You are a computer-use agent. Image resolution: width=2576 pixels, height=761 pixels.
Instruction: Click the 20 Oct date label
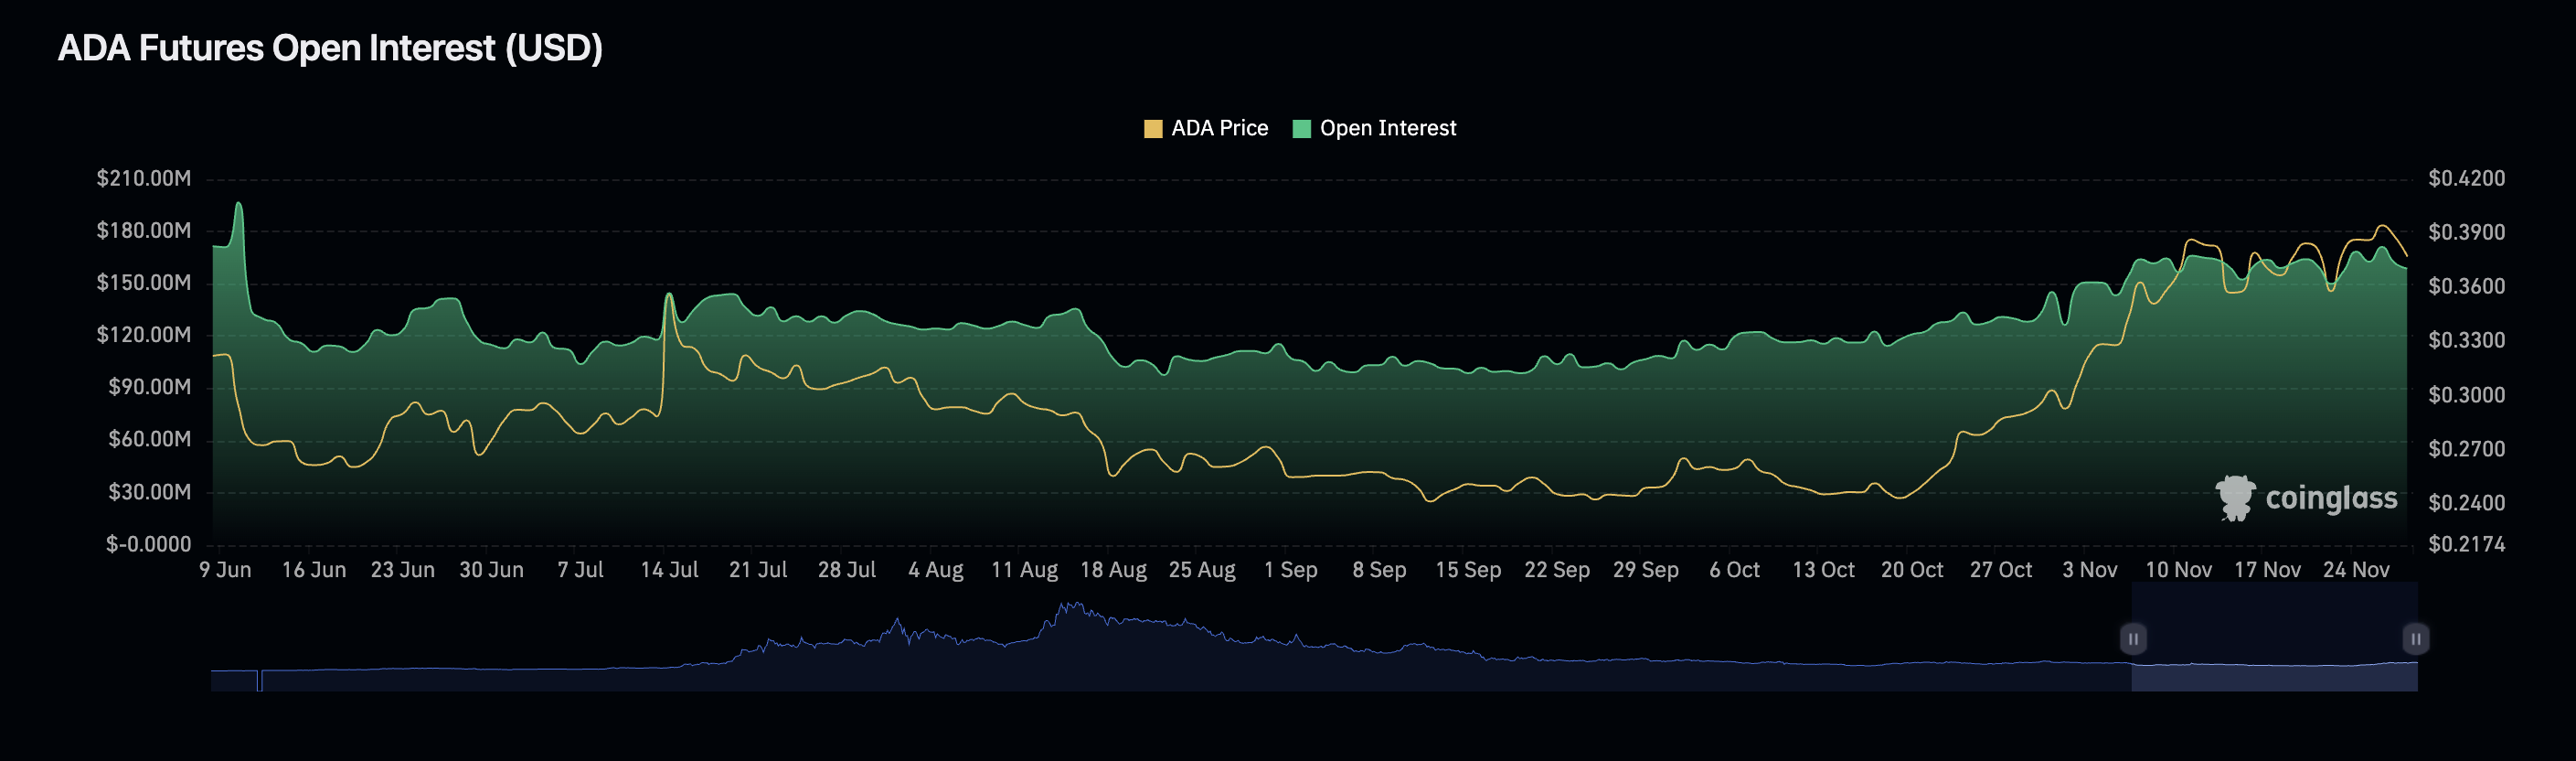1913,570
